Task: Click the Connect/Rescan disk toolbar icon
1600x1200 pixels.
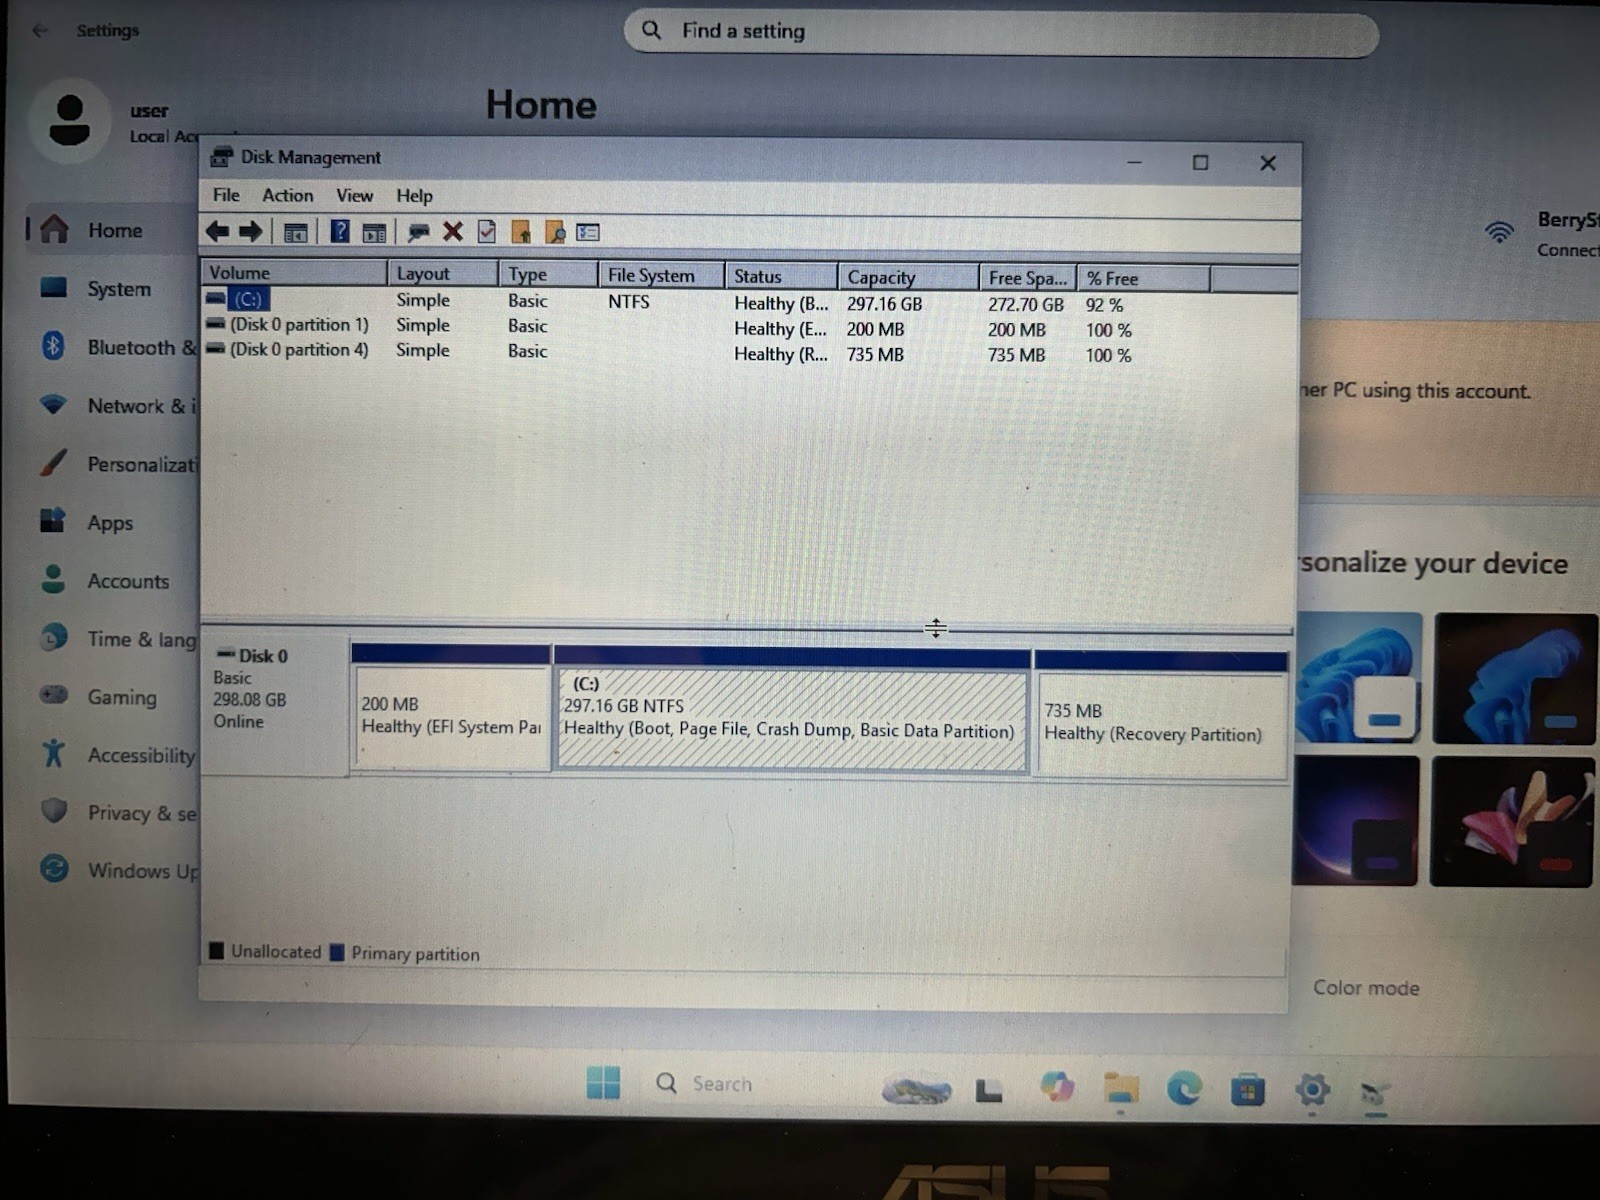Action: pos(418,233)
